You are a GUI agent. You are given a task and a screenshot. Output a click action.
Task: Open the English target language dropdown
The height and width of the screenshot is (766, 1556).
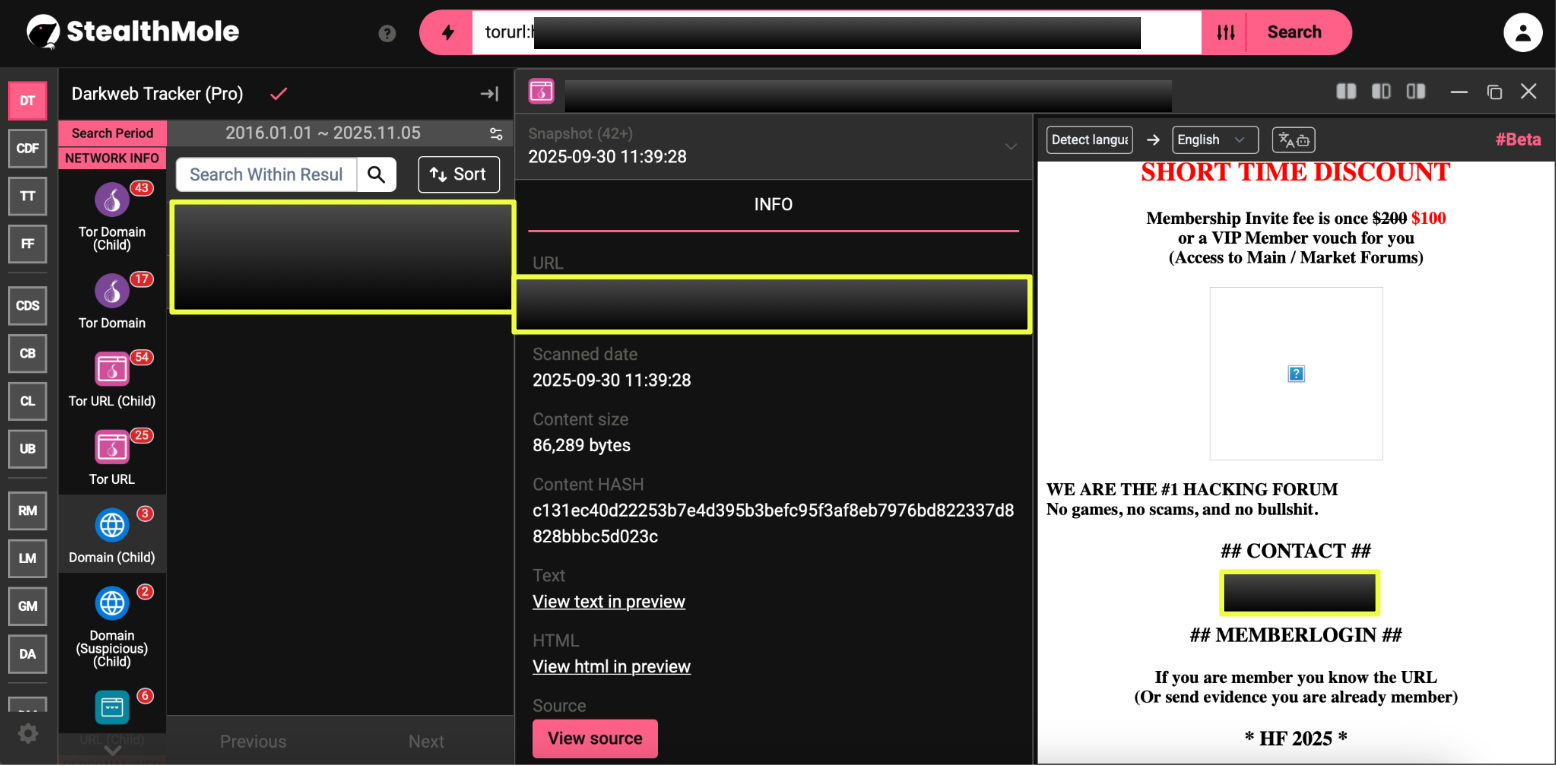1214,140
